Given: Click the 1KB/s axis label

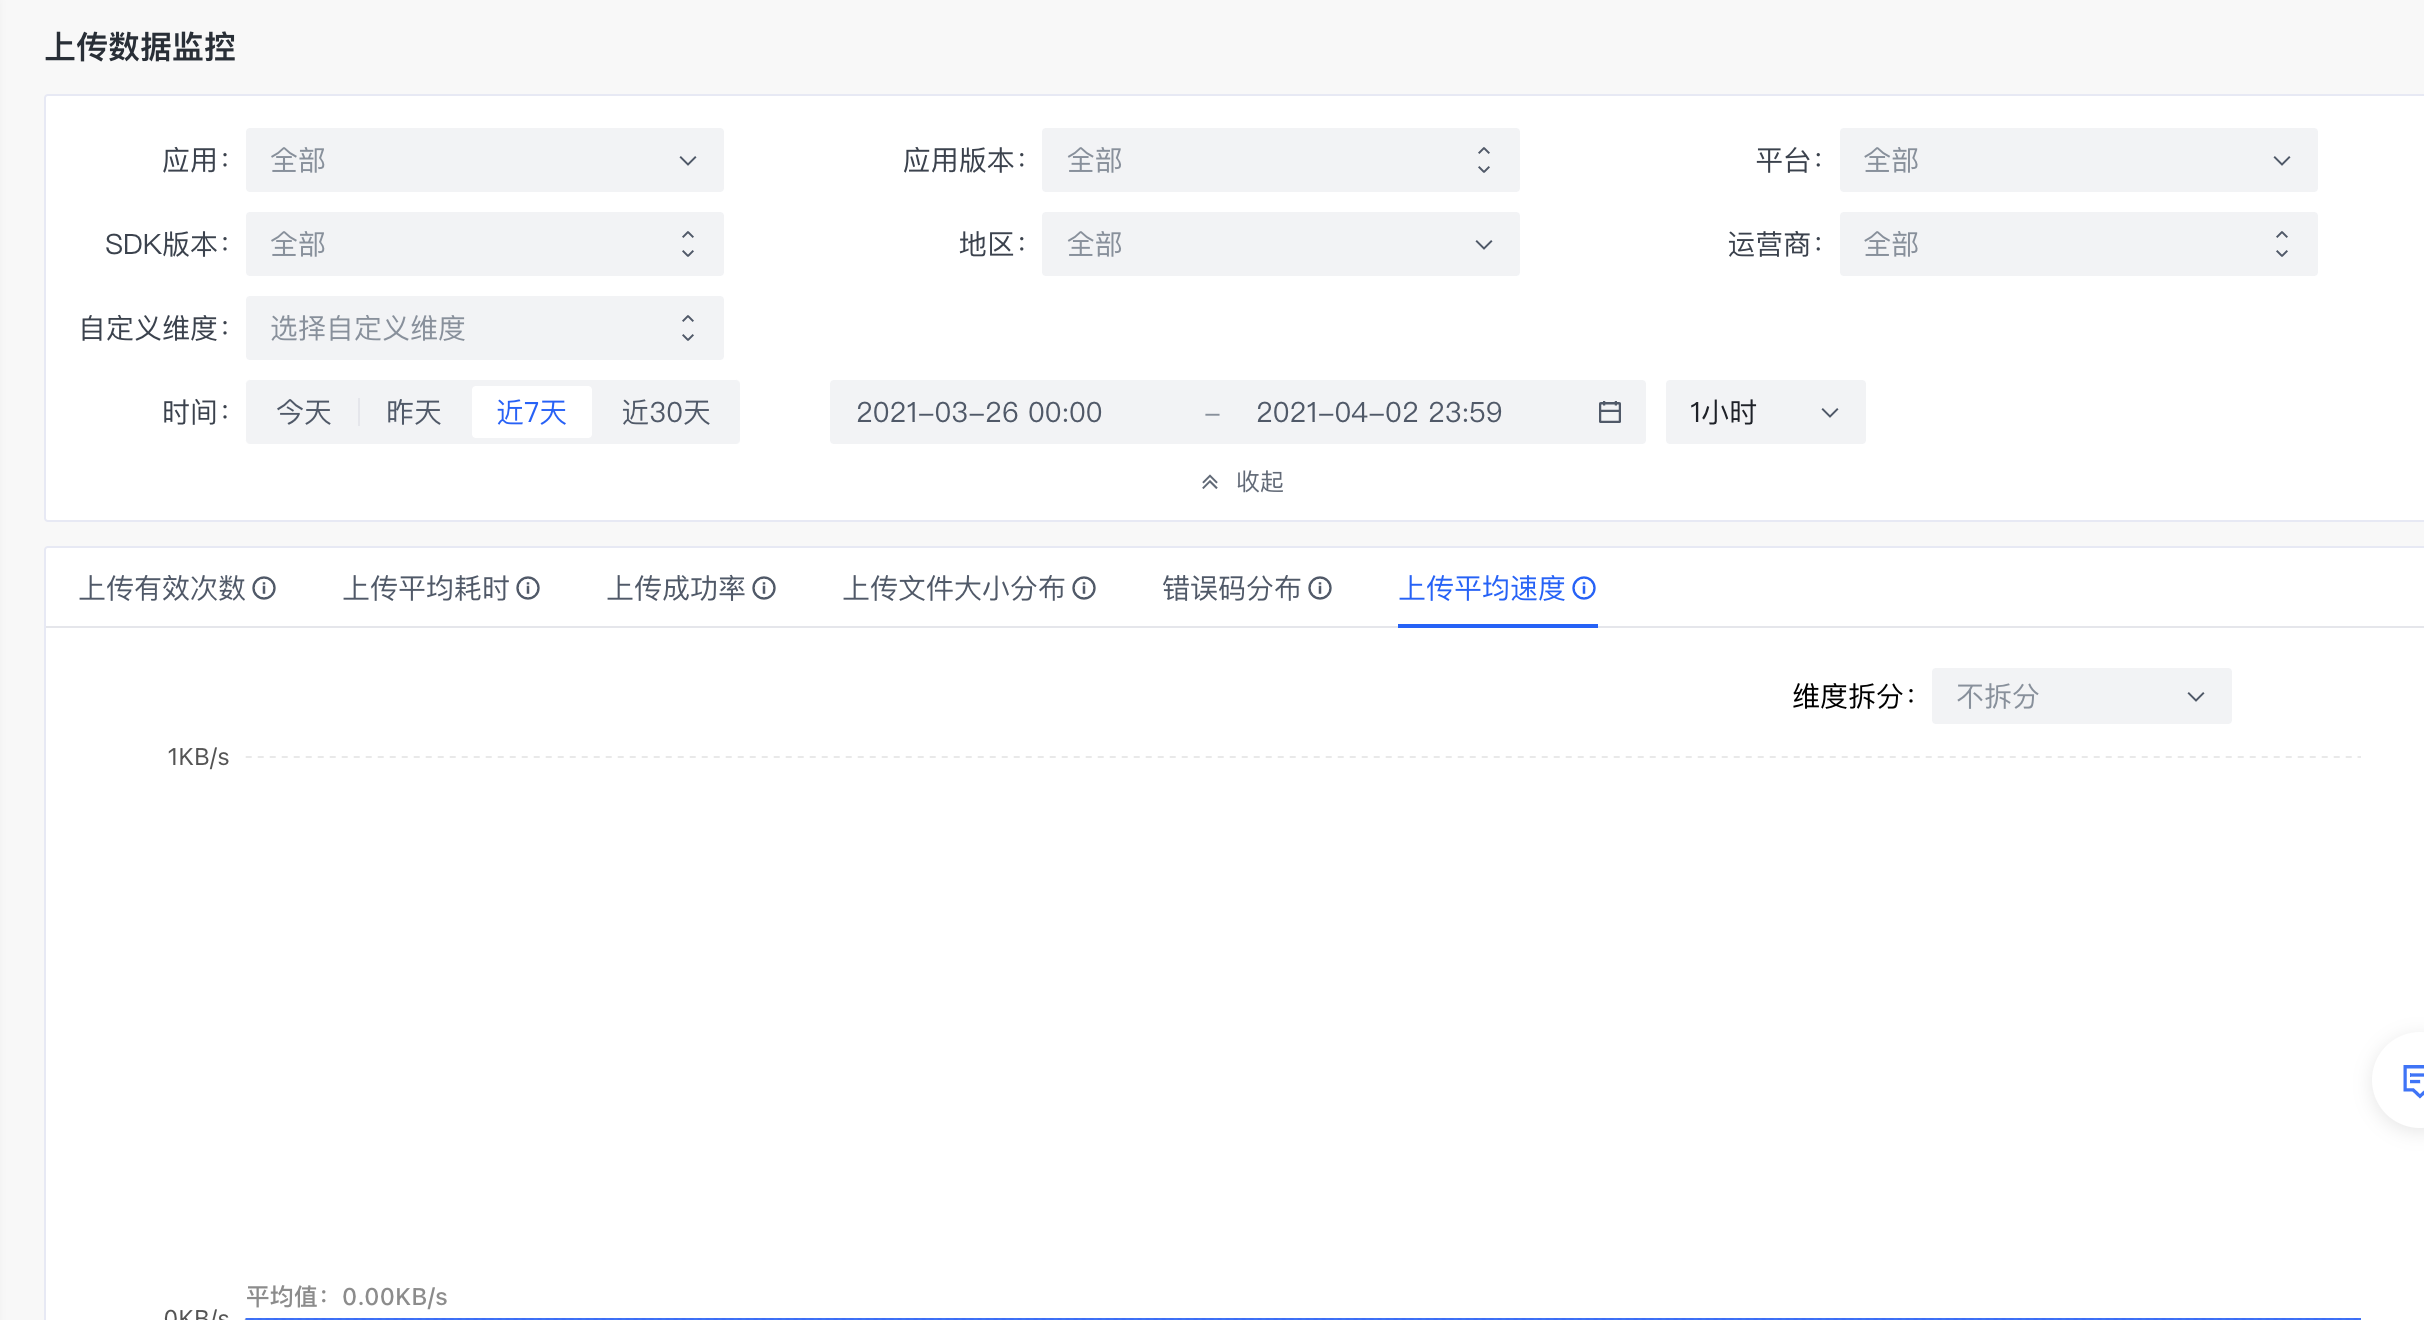Looking at the screenshot, I should (x=198, y=757).
